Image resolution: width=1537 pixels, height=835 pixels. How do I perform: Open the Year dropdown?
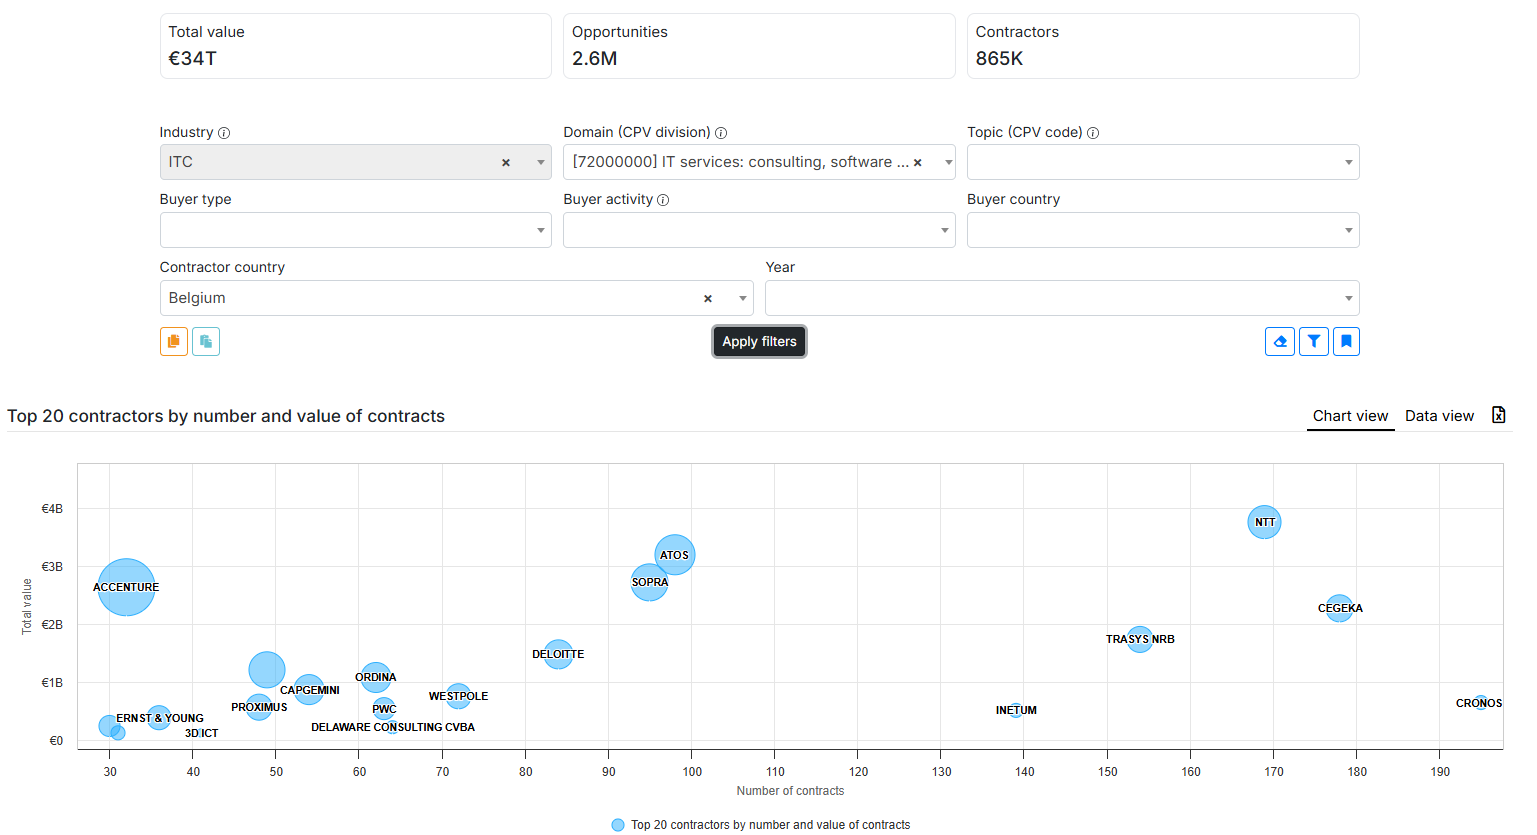click(x=1062, y=298)
